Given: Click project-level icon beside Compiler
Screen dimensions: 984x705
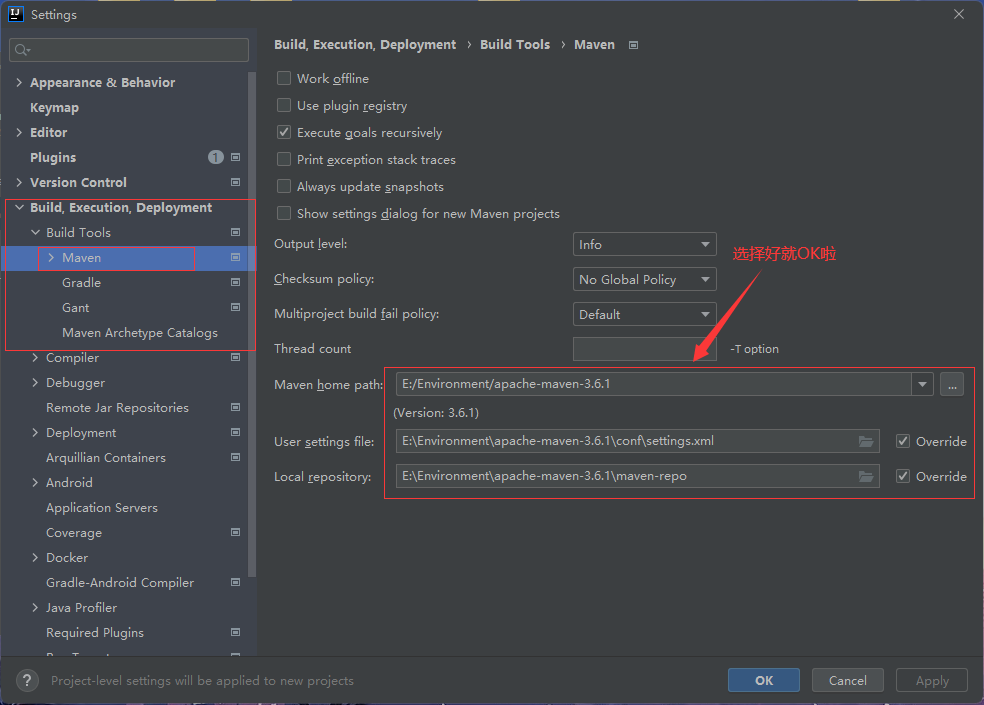Looking at the screenshot, I should pyautogui.click(x=235, y=357).
